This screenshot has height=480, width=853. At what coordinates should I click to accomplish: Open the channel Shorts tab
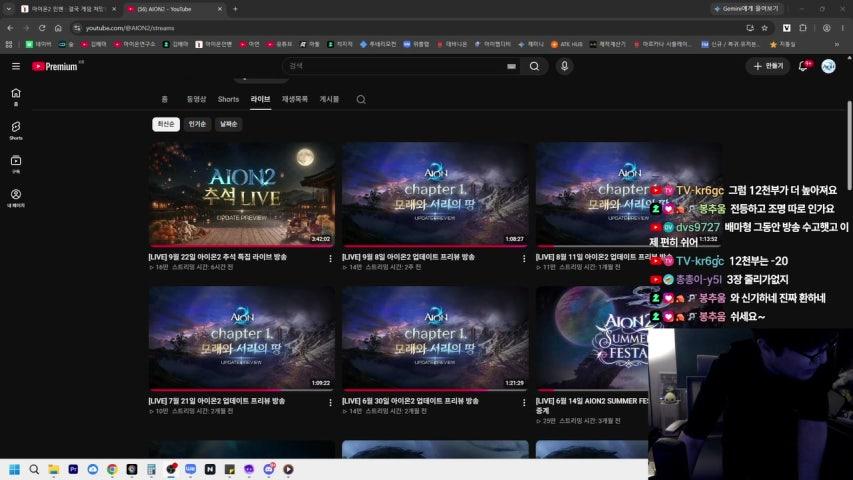(x=228, y=99)
